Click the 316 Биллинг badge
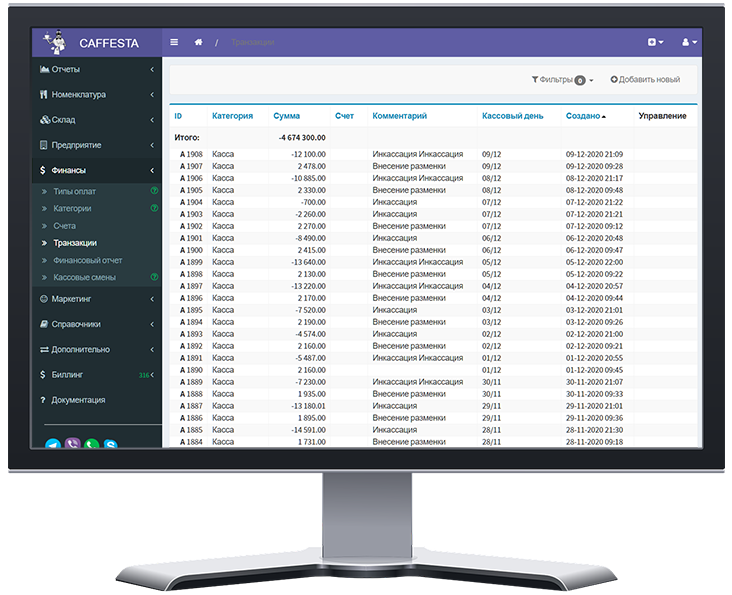The width and height of the screenshot is (732, 595). pos(144,375)
